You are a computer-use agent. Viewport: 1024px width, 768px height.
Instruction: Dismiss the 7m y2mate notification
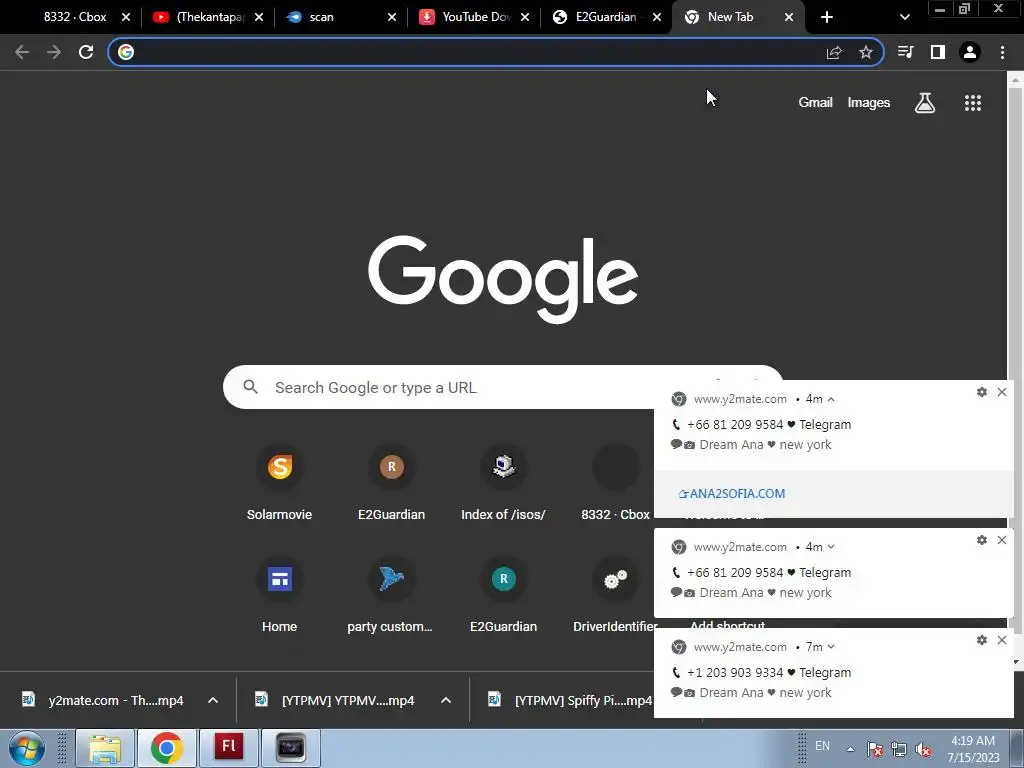coord(1002,640)
